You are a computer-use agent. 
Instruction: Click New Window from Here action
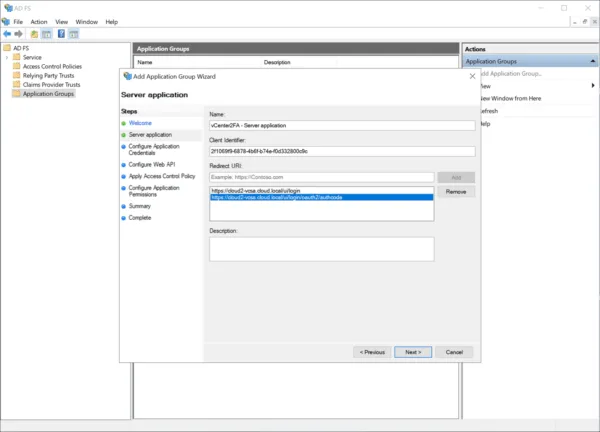tap(510, 98)
